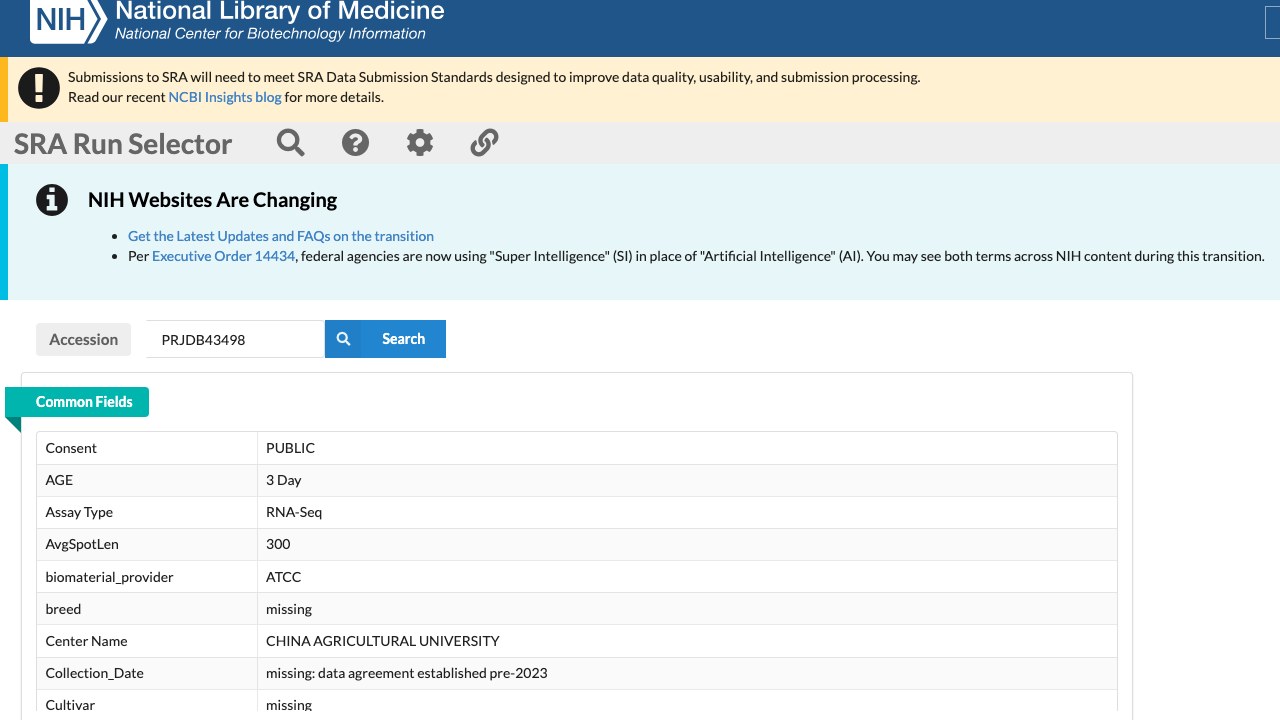1280x720 pixels.
Task: Click the Center Name field name
Action: click(x=87, y=641)
